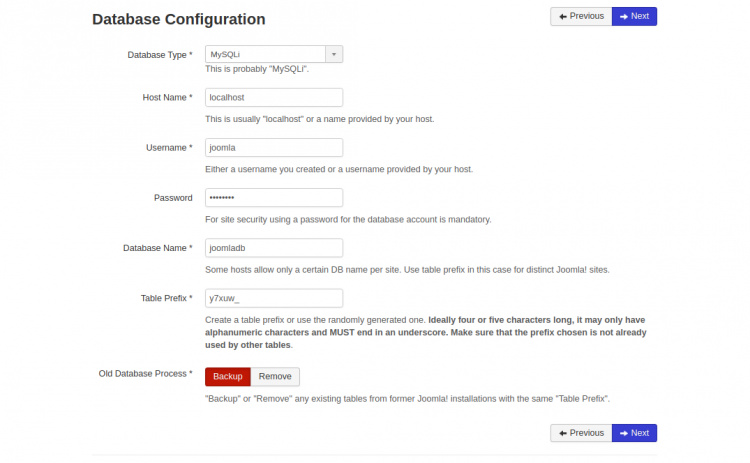Click the left arrow icon on bottom Previous
The width and height of the screenshot is (750, 463).
563,433
